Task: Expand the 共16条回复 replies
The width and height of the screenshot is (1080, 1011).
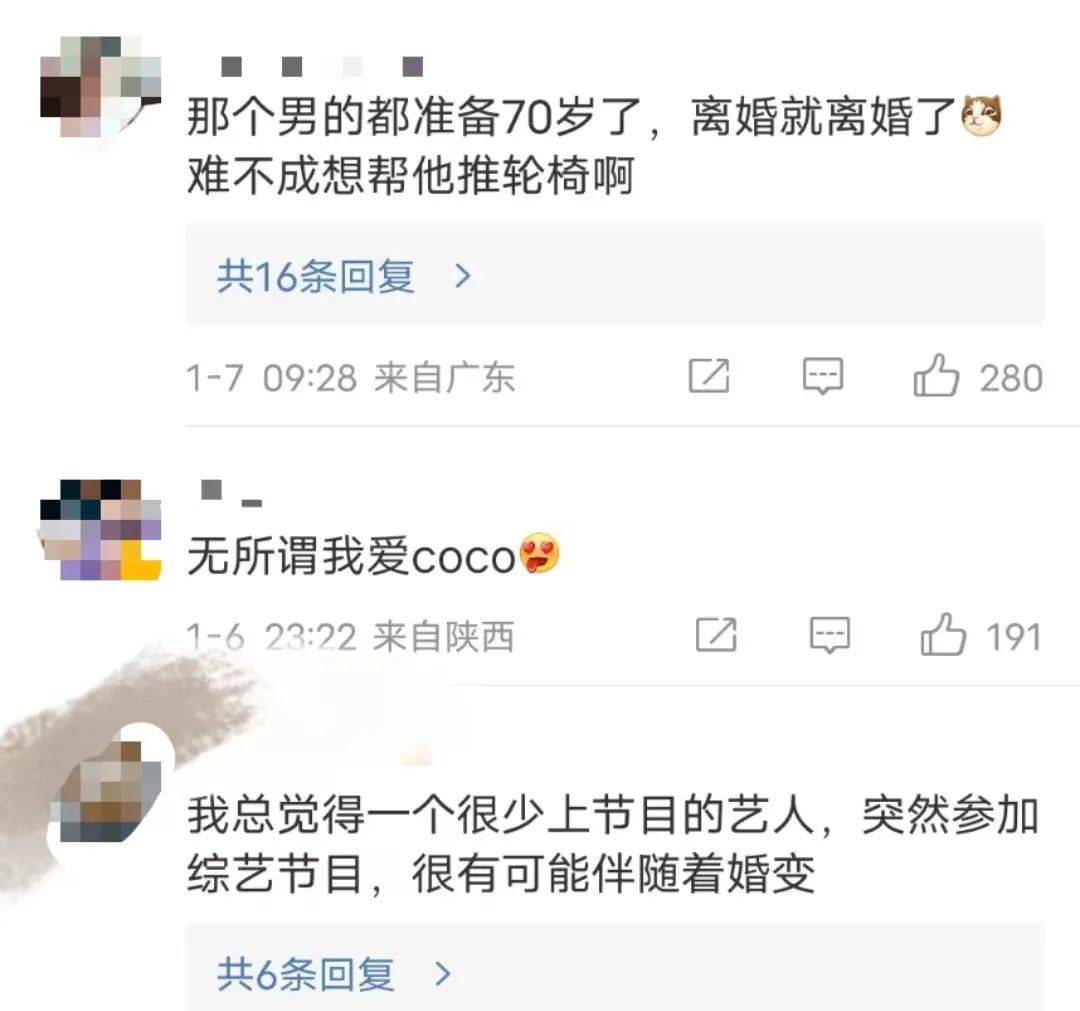Action: (614, 275)
